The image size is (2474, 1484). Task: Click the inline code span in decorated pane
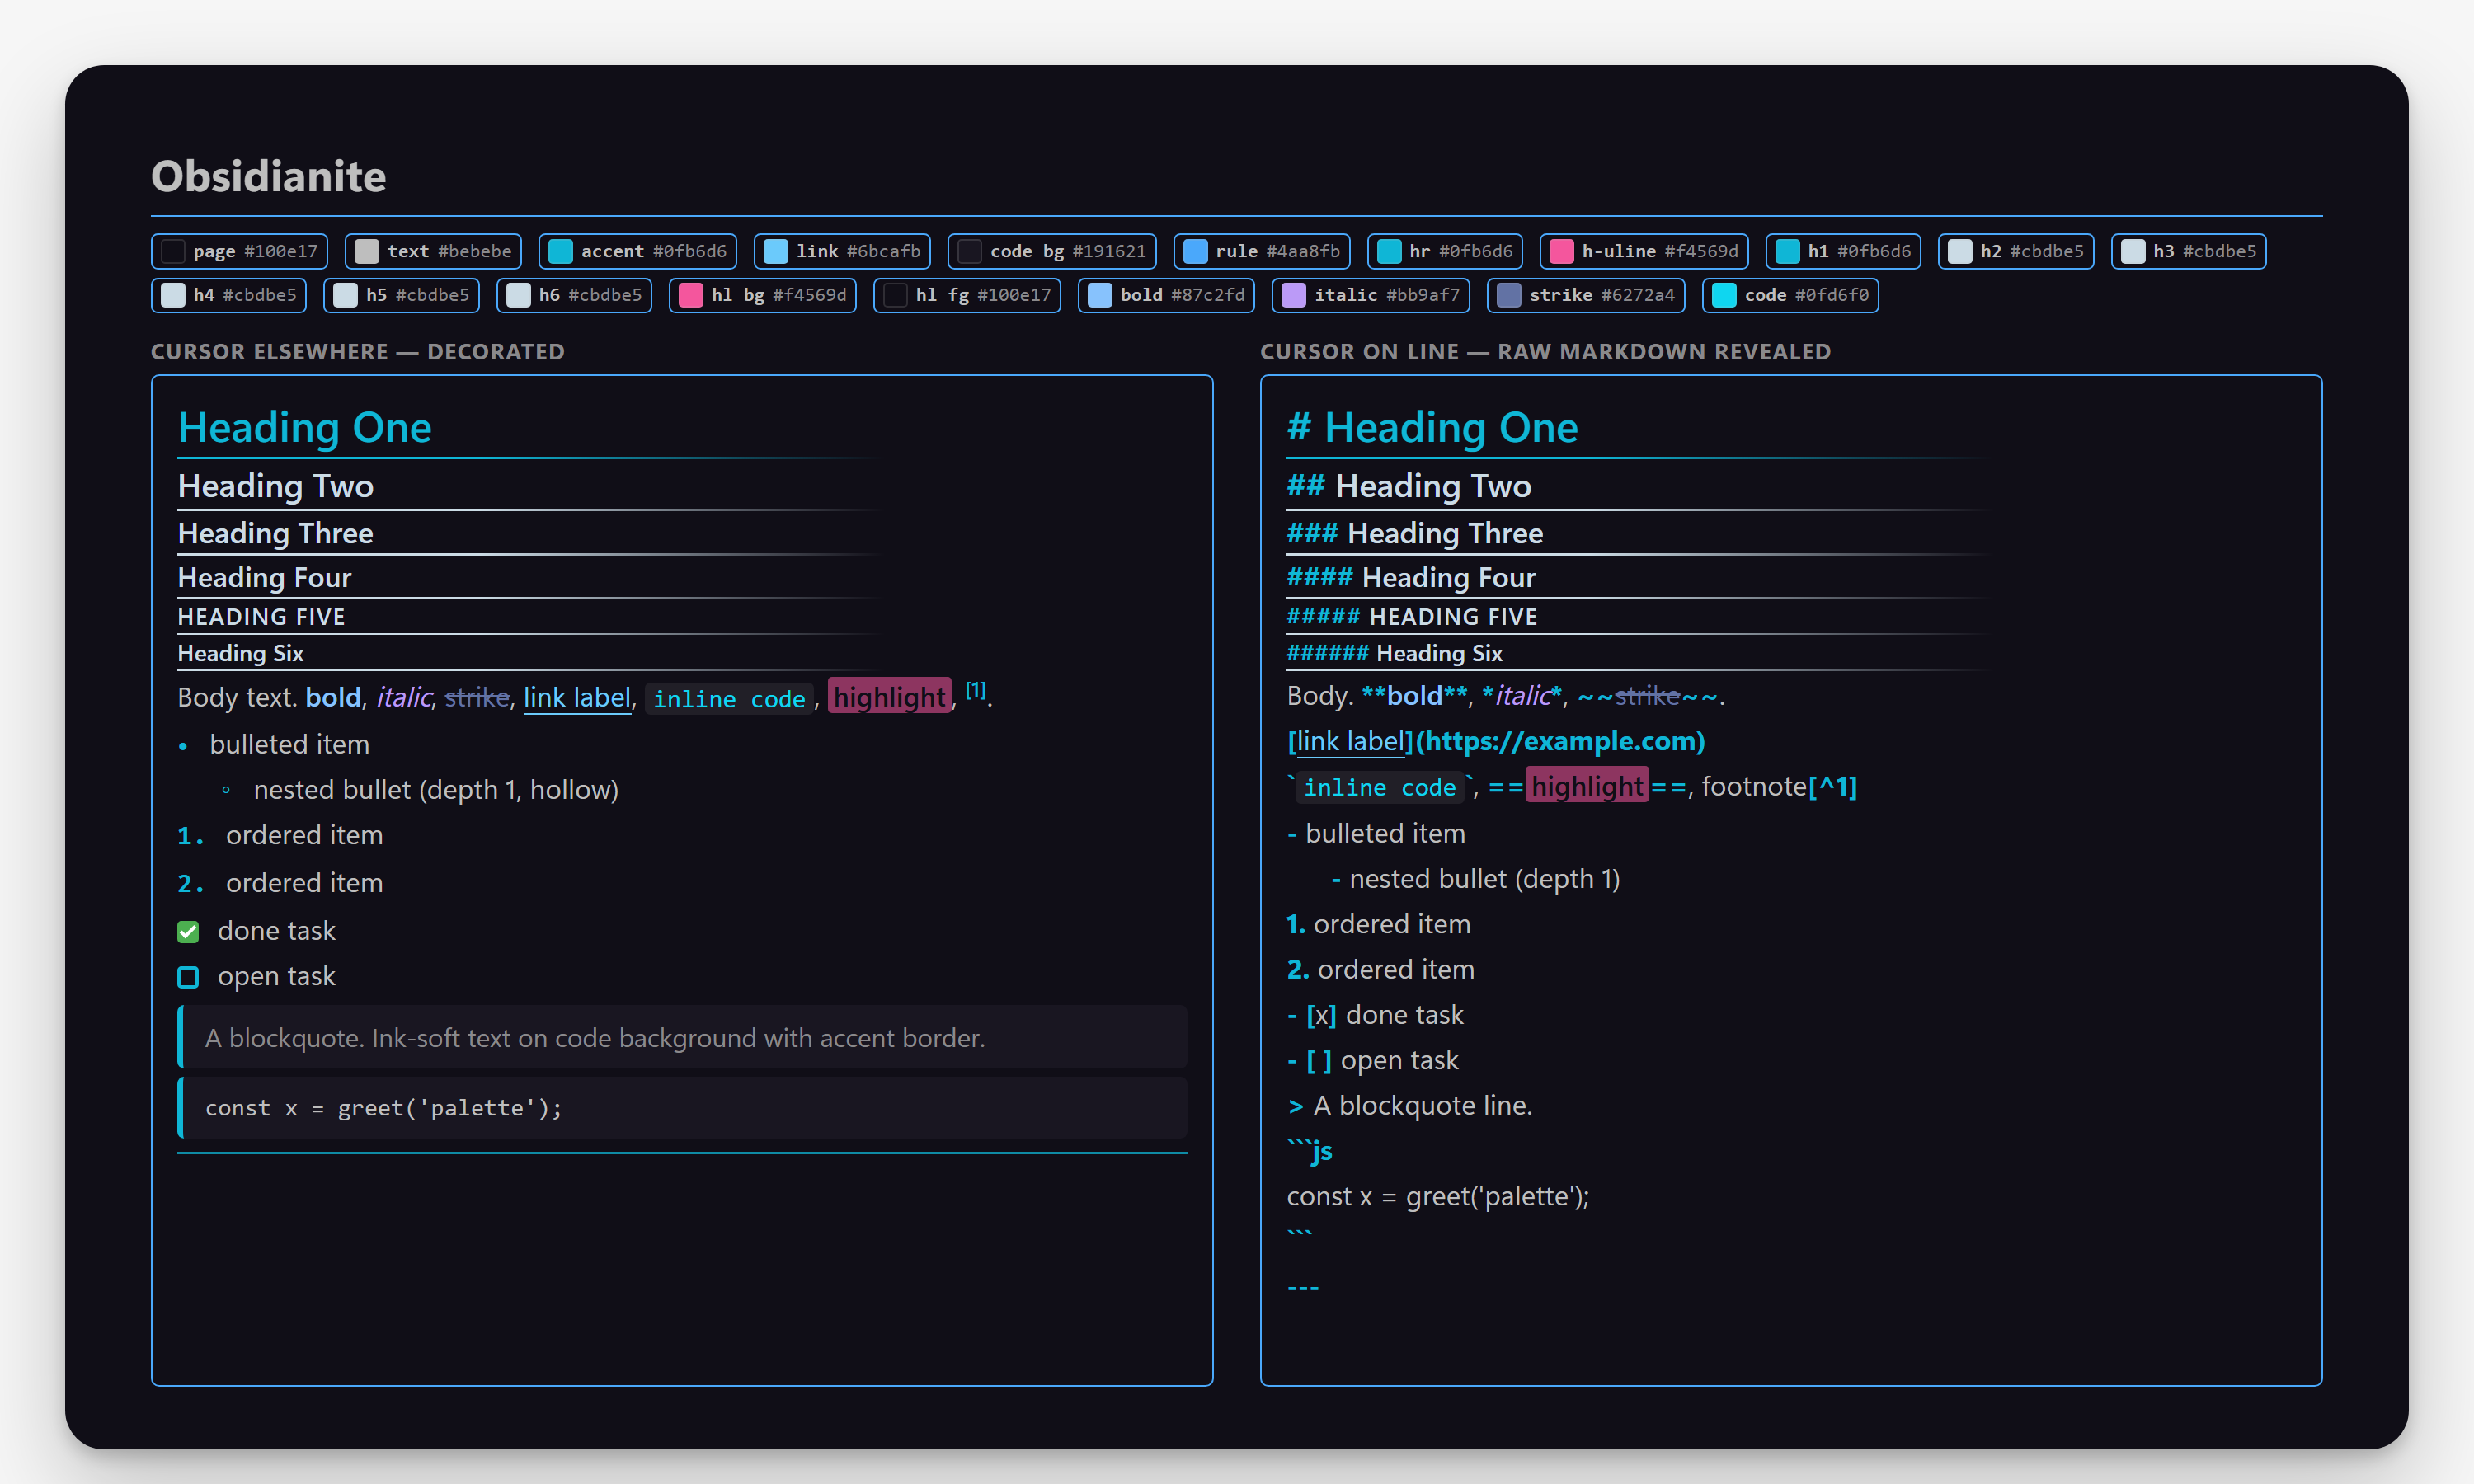coord(729,699)
